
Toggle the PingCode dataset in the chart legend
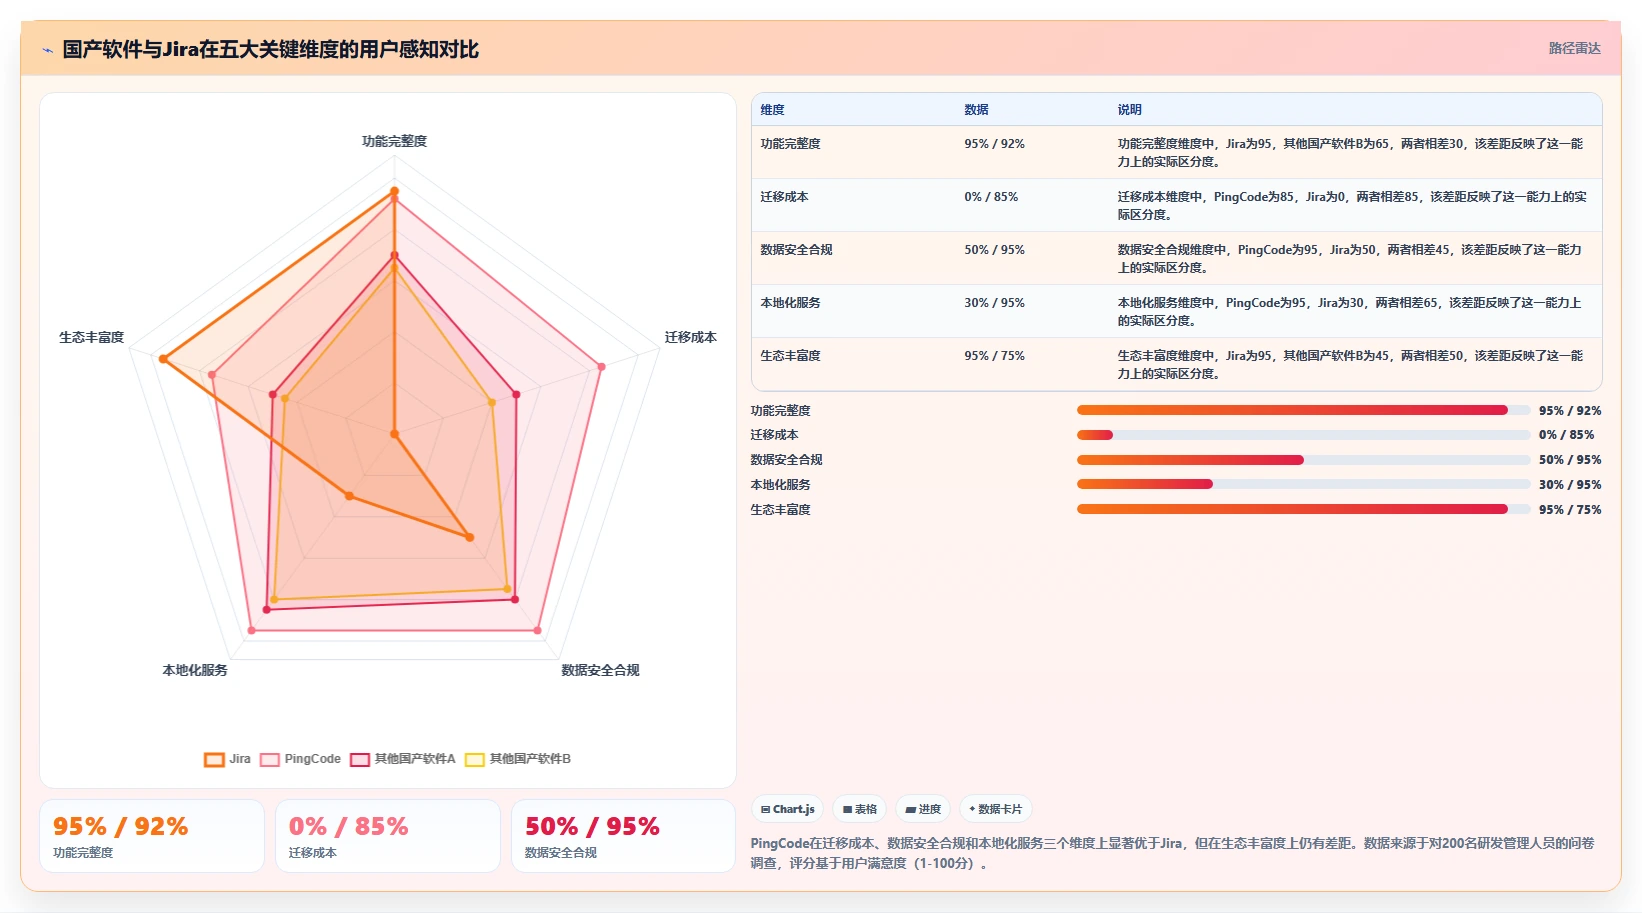(300, 759)
